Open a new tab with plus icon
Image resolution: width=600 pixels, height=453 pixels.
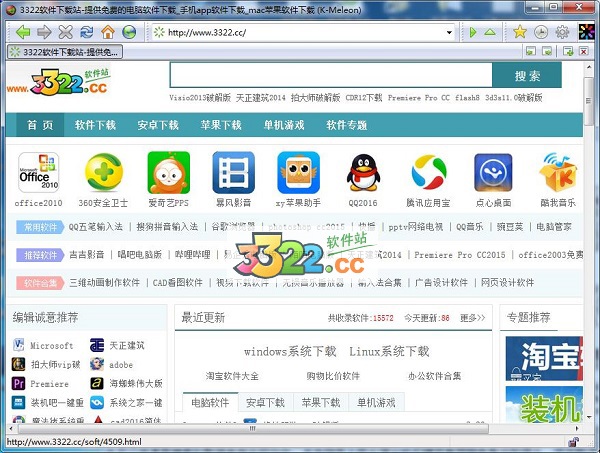tap(568, 51)
